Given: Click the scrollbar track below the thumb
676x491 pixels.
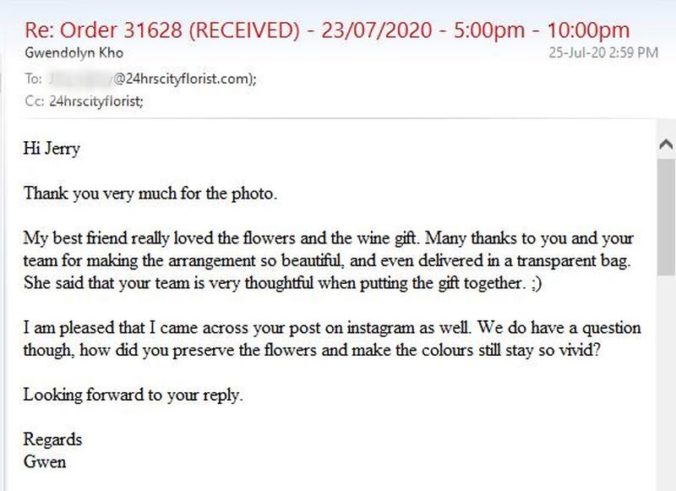Looking at the screenshot, I should [665, 380].
